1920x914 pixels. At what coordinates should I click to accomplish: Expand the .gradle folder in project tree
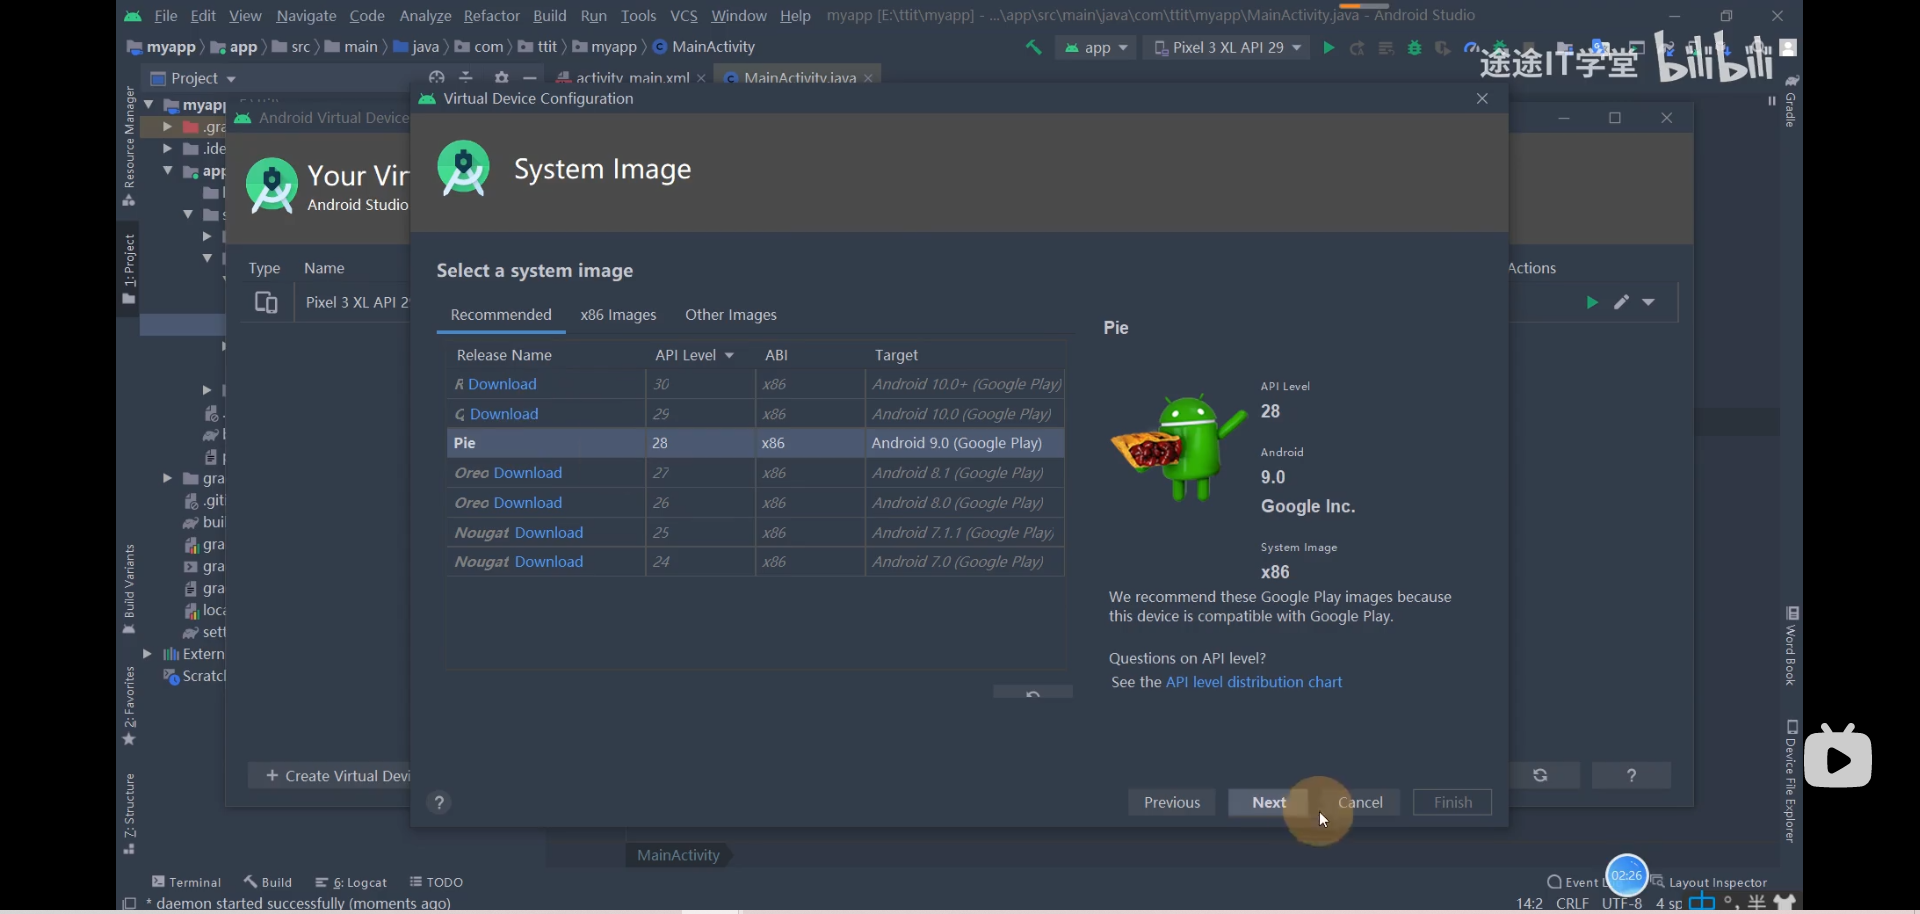tap(167, 127)
